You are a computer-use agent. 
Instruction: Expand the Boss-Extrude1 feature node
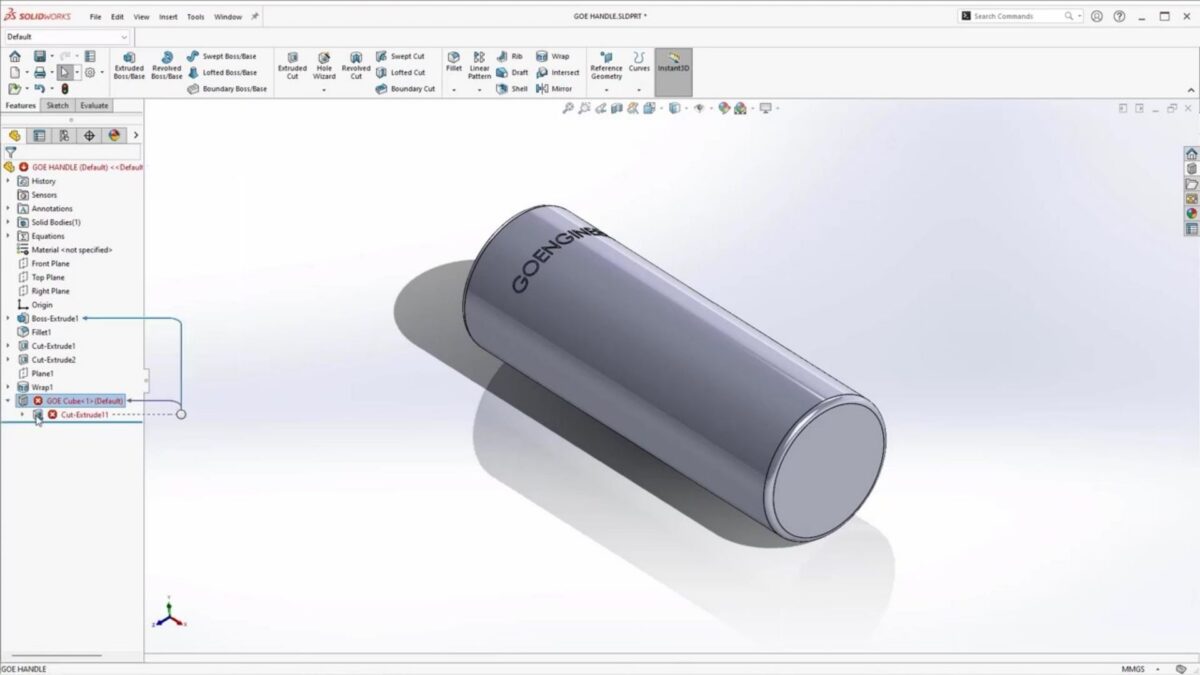(x=8, y=318)
